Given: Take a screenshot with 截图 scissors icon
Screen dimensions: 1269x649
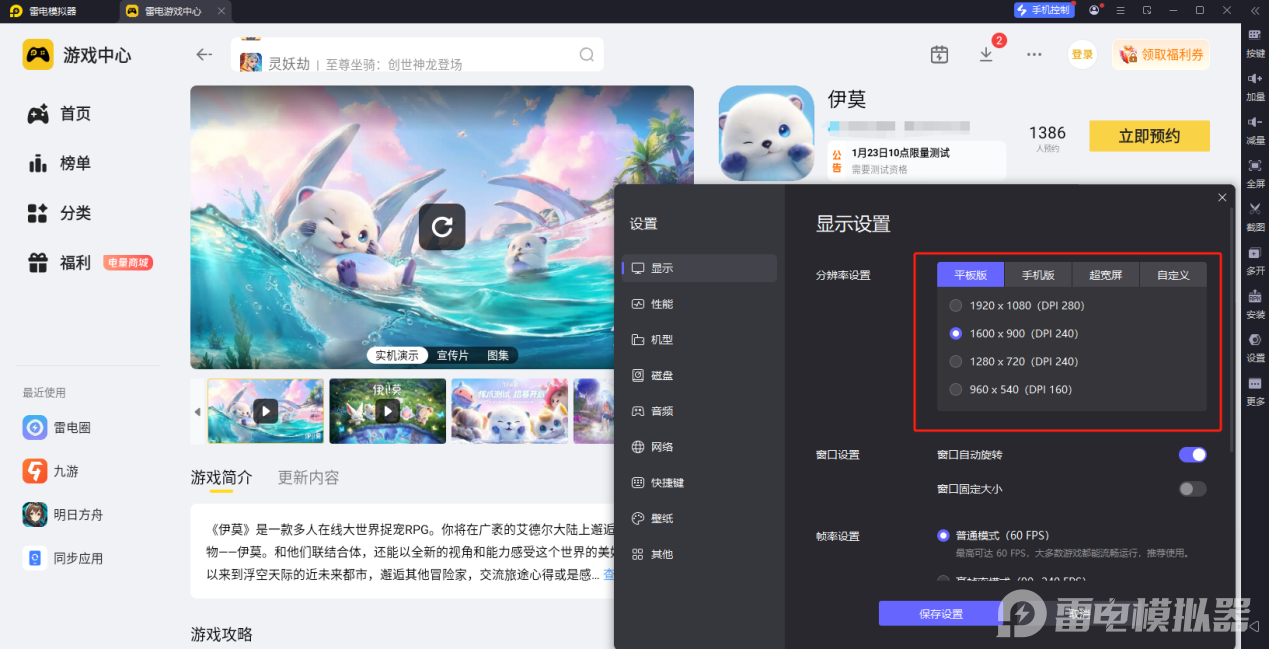Looking at the screenshot, I should (x=1255, y=208).
